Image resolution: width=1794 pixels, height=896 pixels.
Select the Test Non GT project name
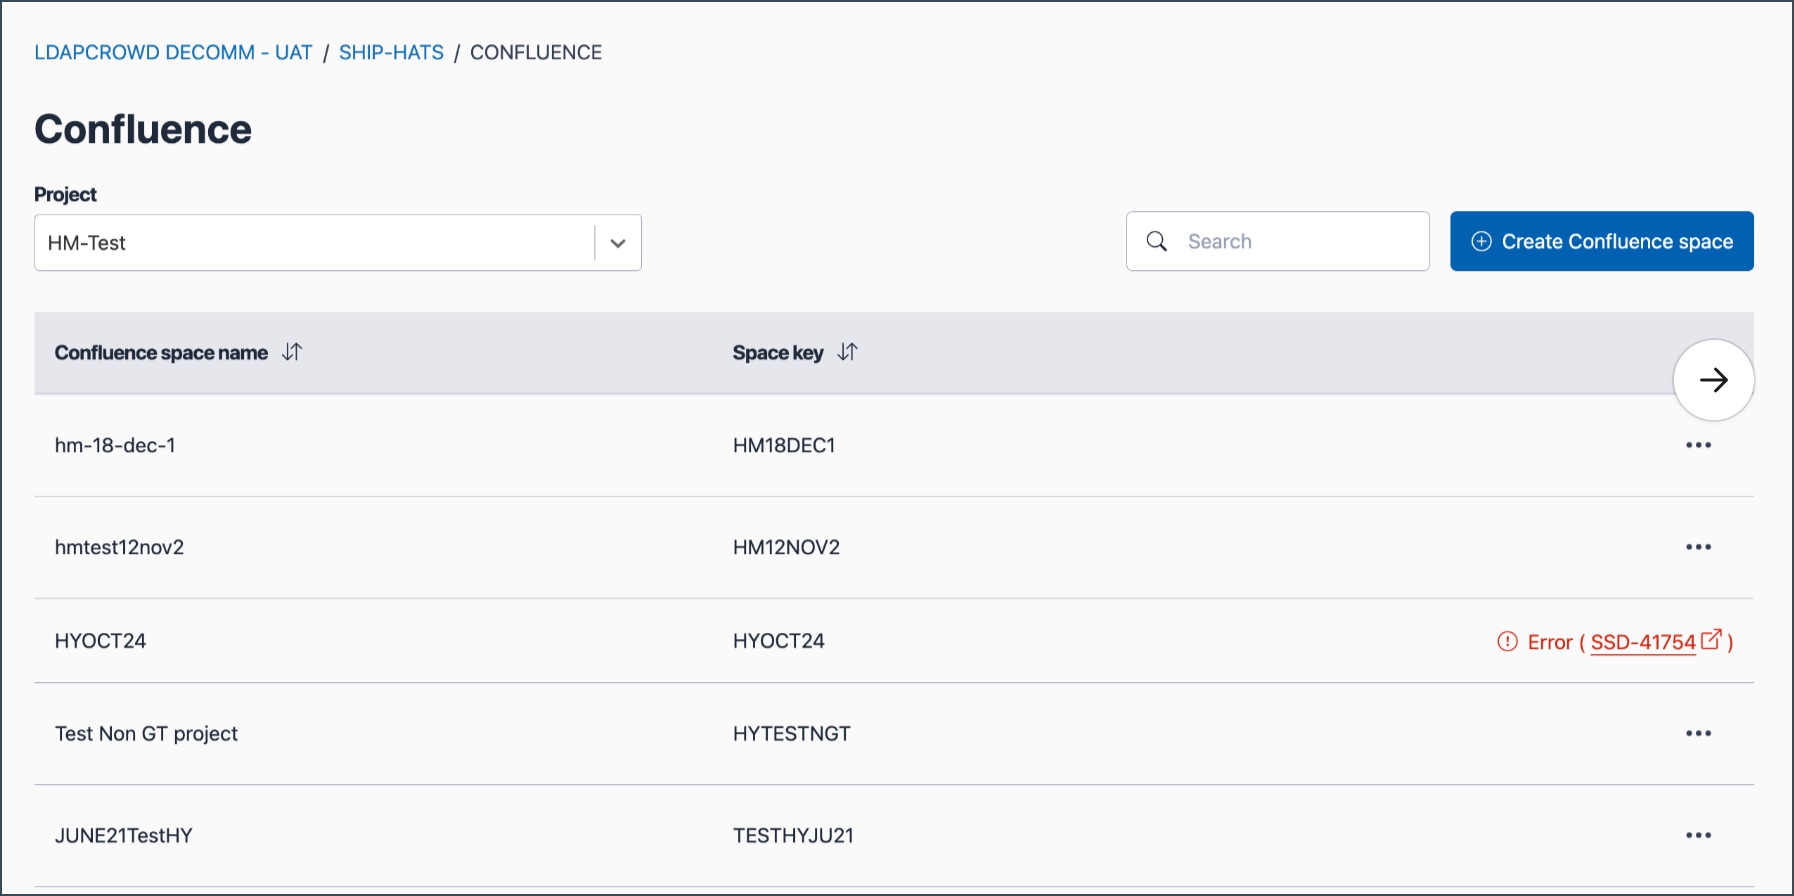pos(146,734)
